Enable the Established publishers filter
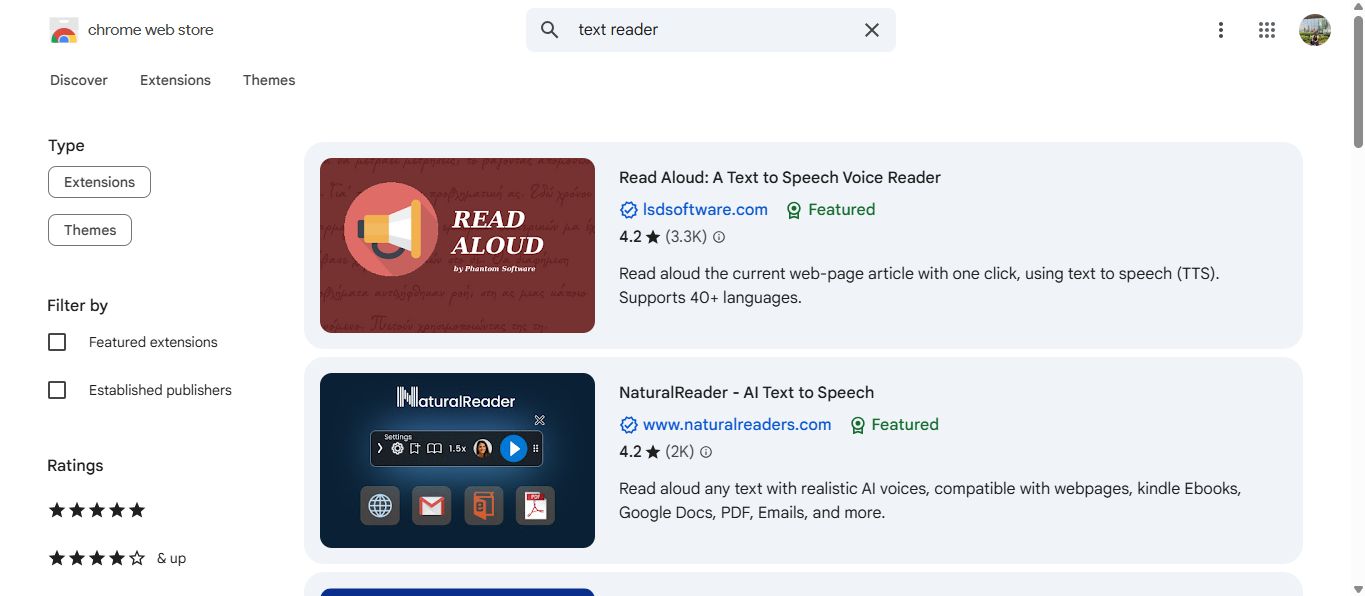Screen dimensions: 1365x596 pos(57,390)
